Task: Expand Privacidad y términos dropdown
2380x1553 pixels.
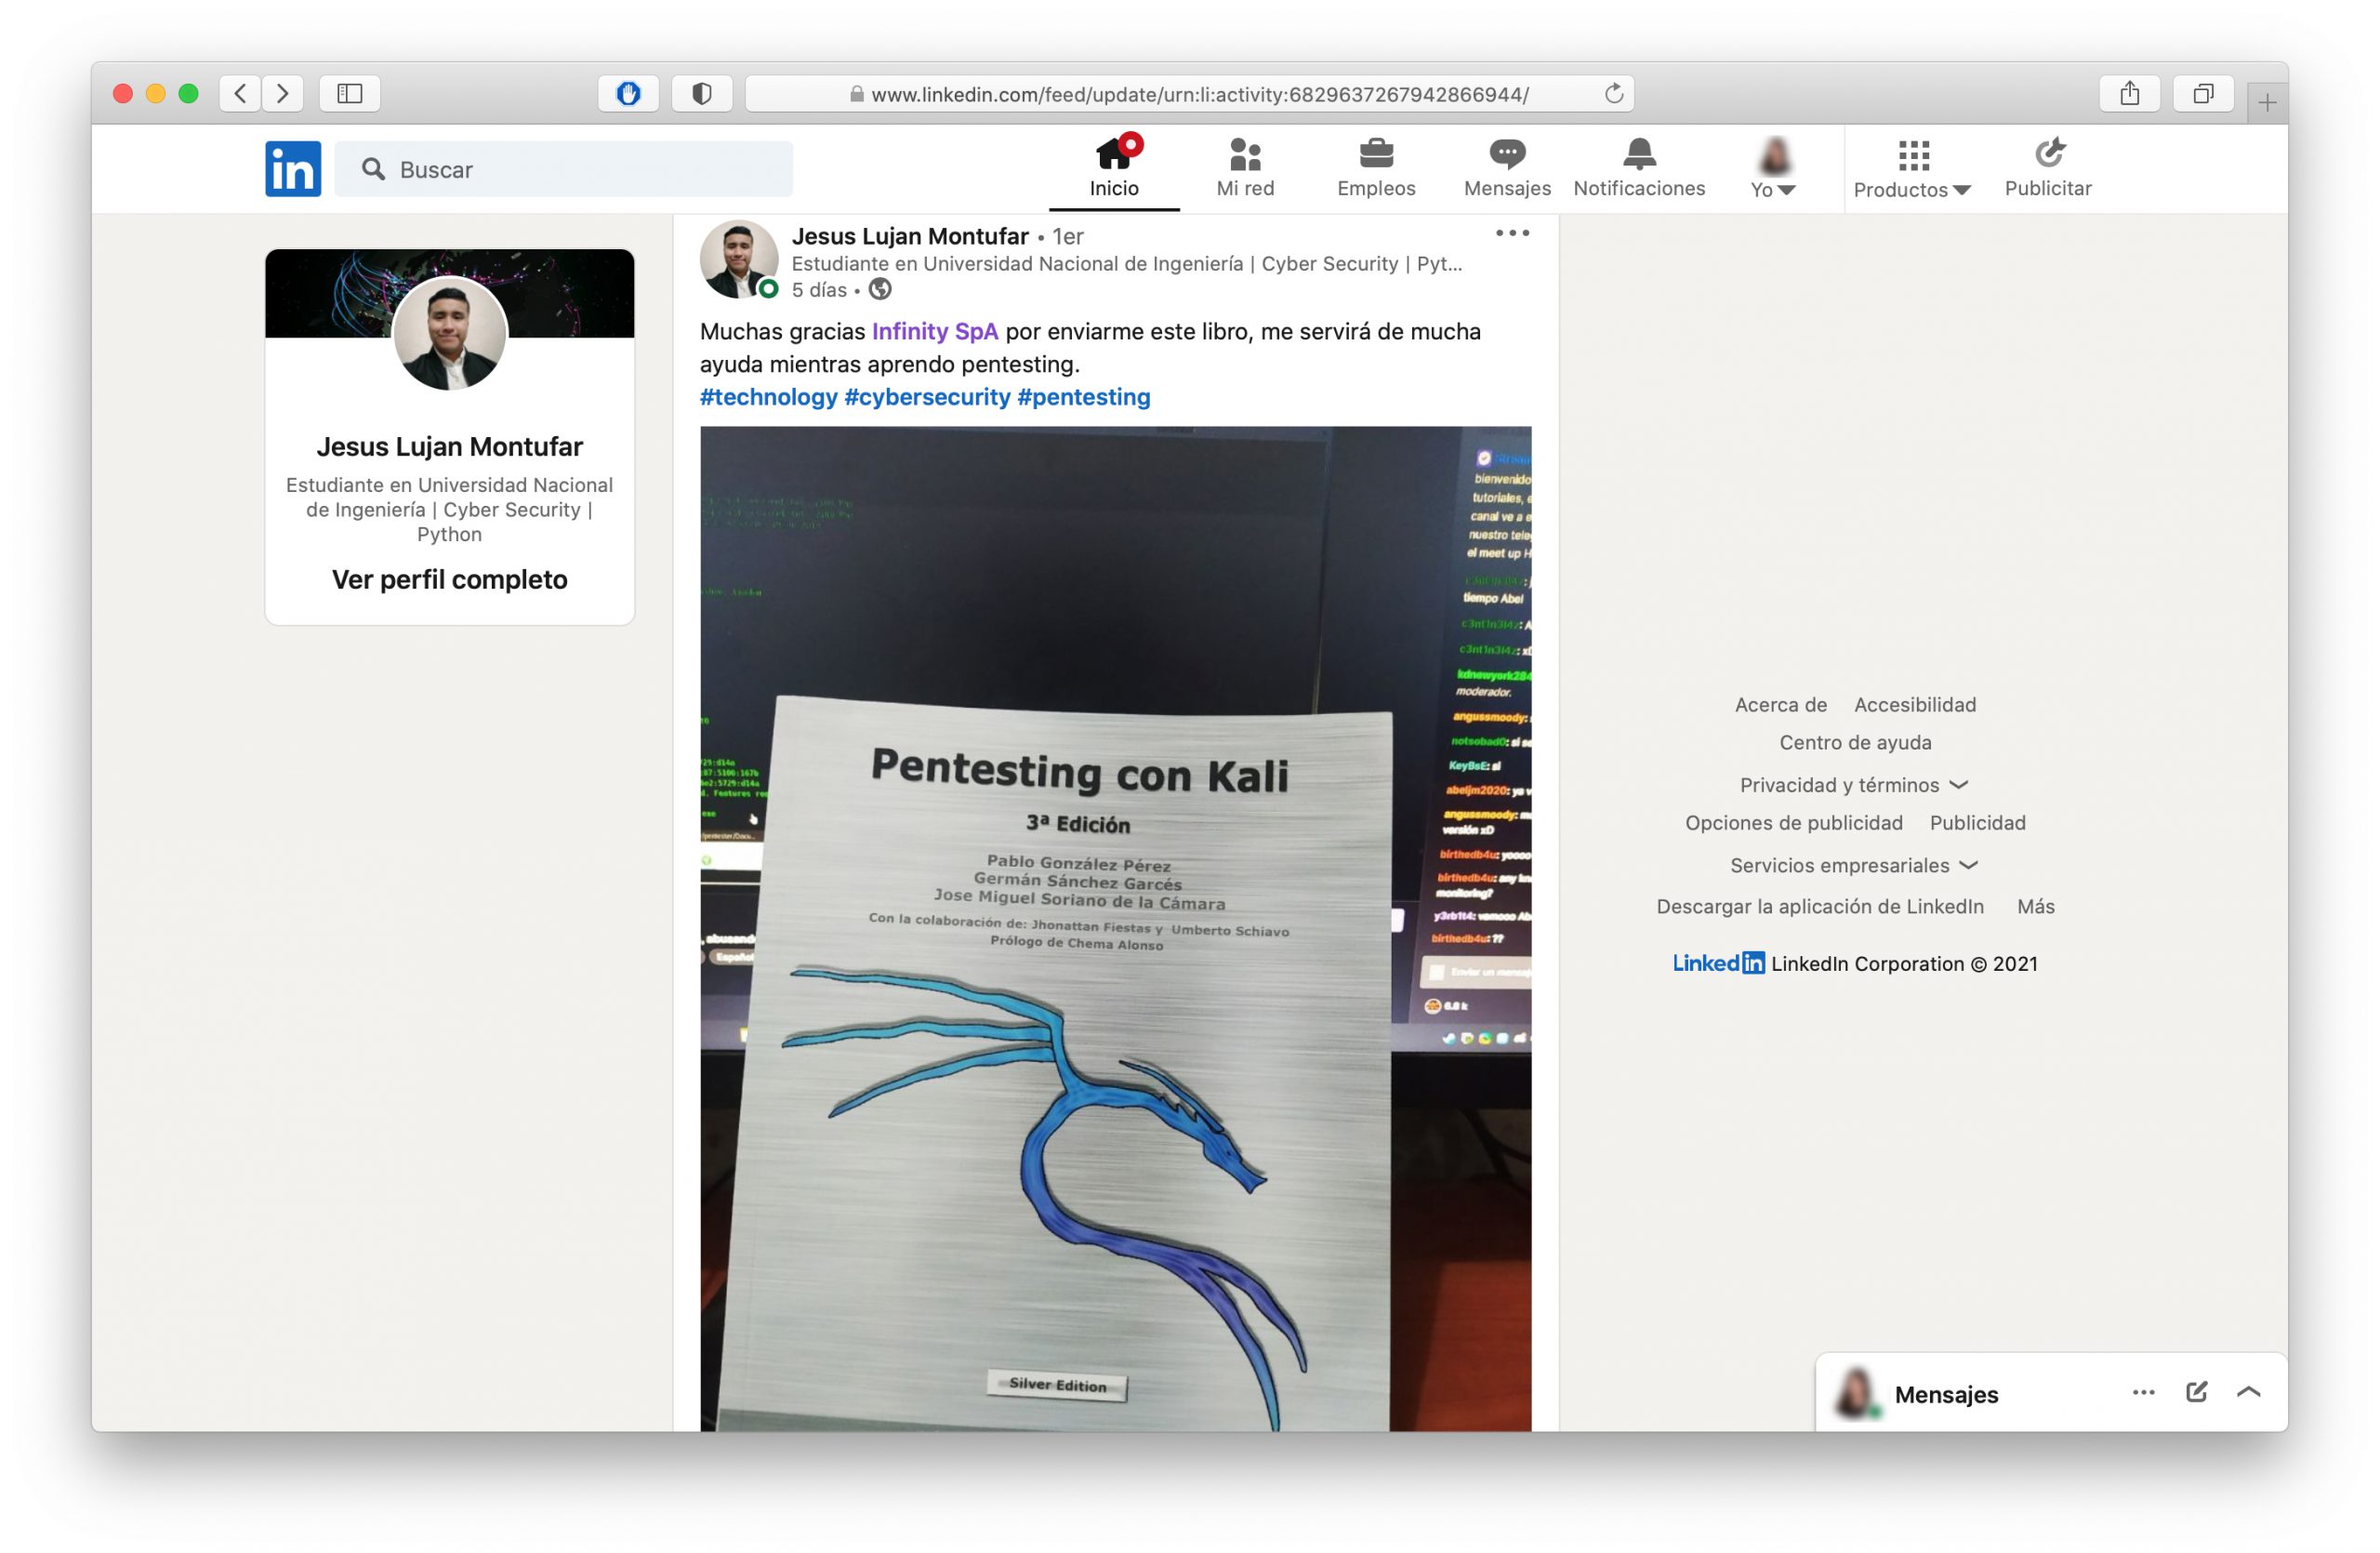Action: tap(1854, 785)
